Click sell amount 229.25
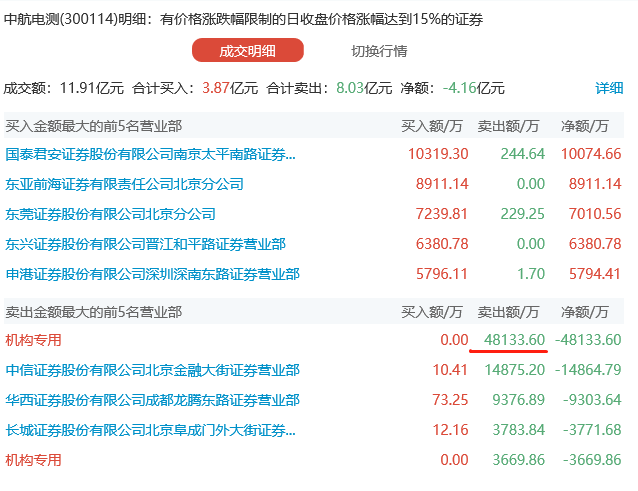The width and height of the screenshot is (638, 491). point(523,214)
